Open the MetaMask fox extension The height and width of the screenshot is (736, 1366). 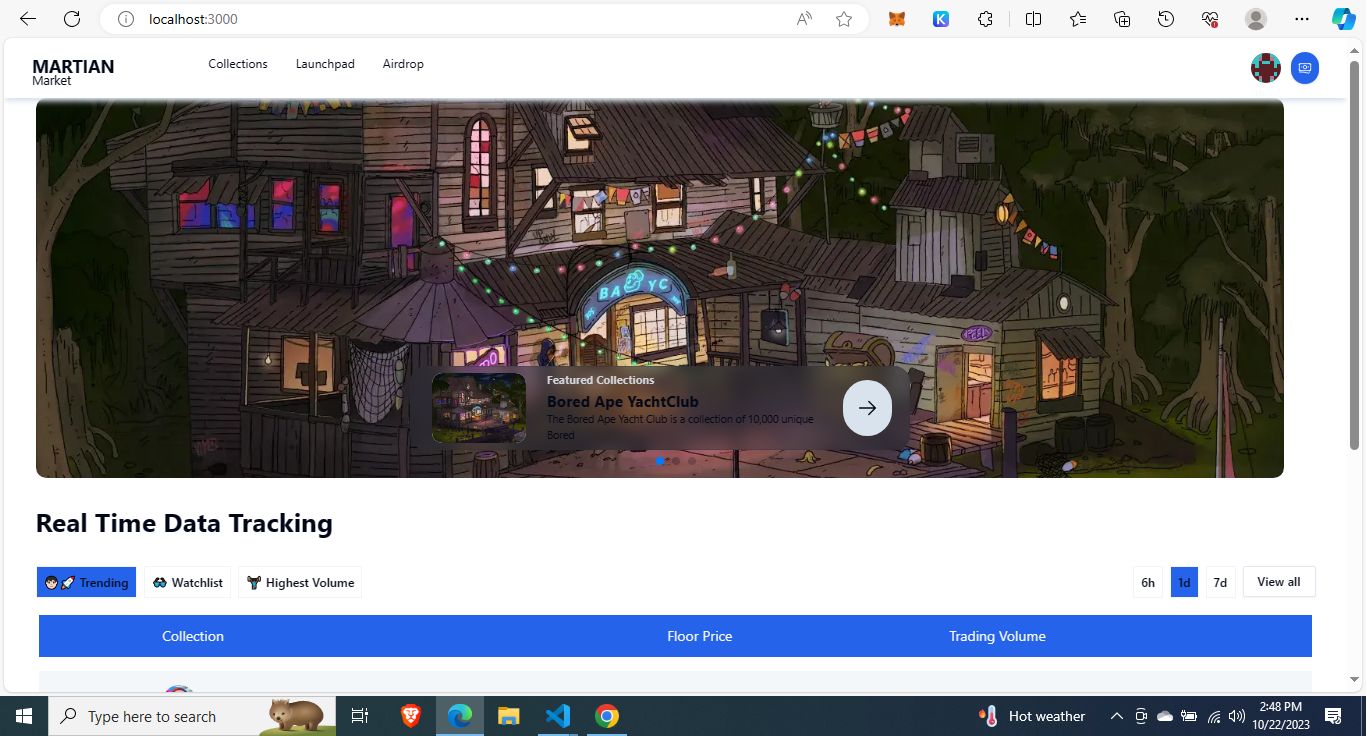tap(897, 19)
